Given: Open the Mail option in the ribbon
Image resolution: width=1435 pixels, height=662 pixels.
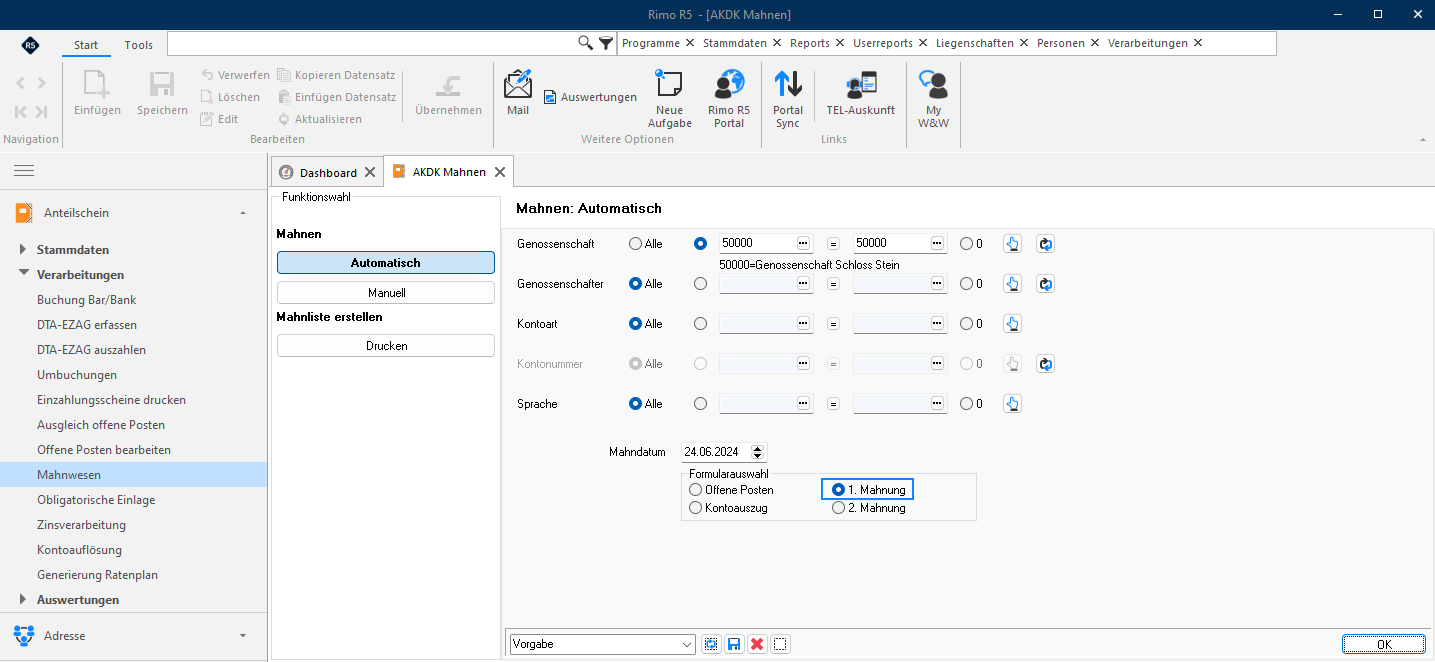Looking at the screenshot, I should click(x=518, y=92).
